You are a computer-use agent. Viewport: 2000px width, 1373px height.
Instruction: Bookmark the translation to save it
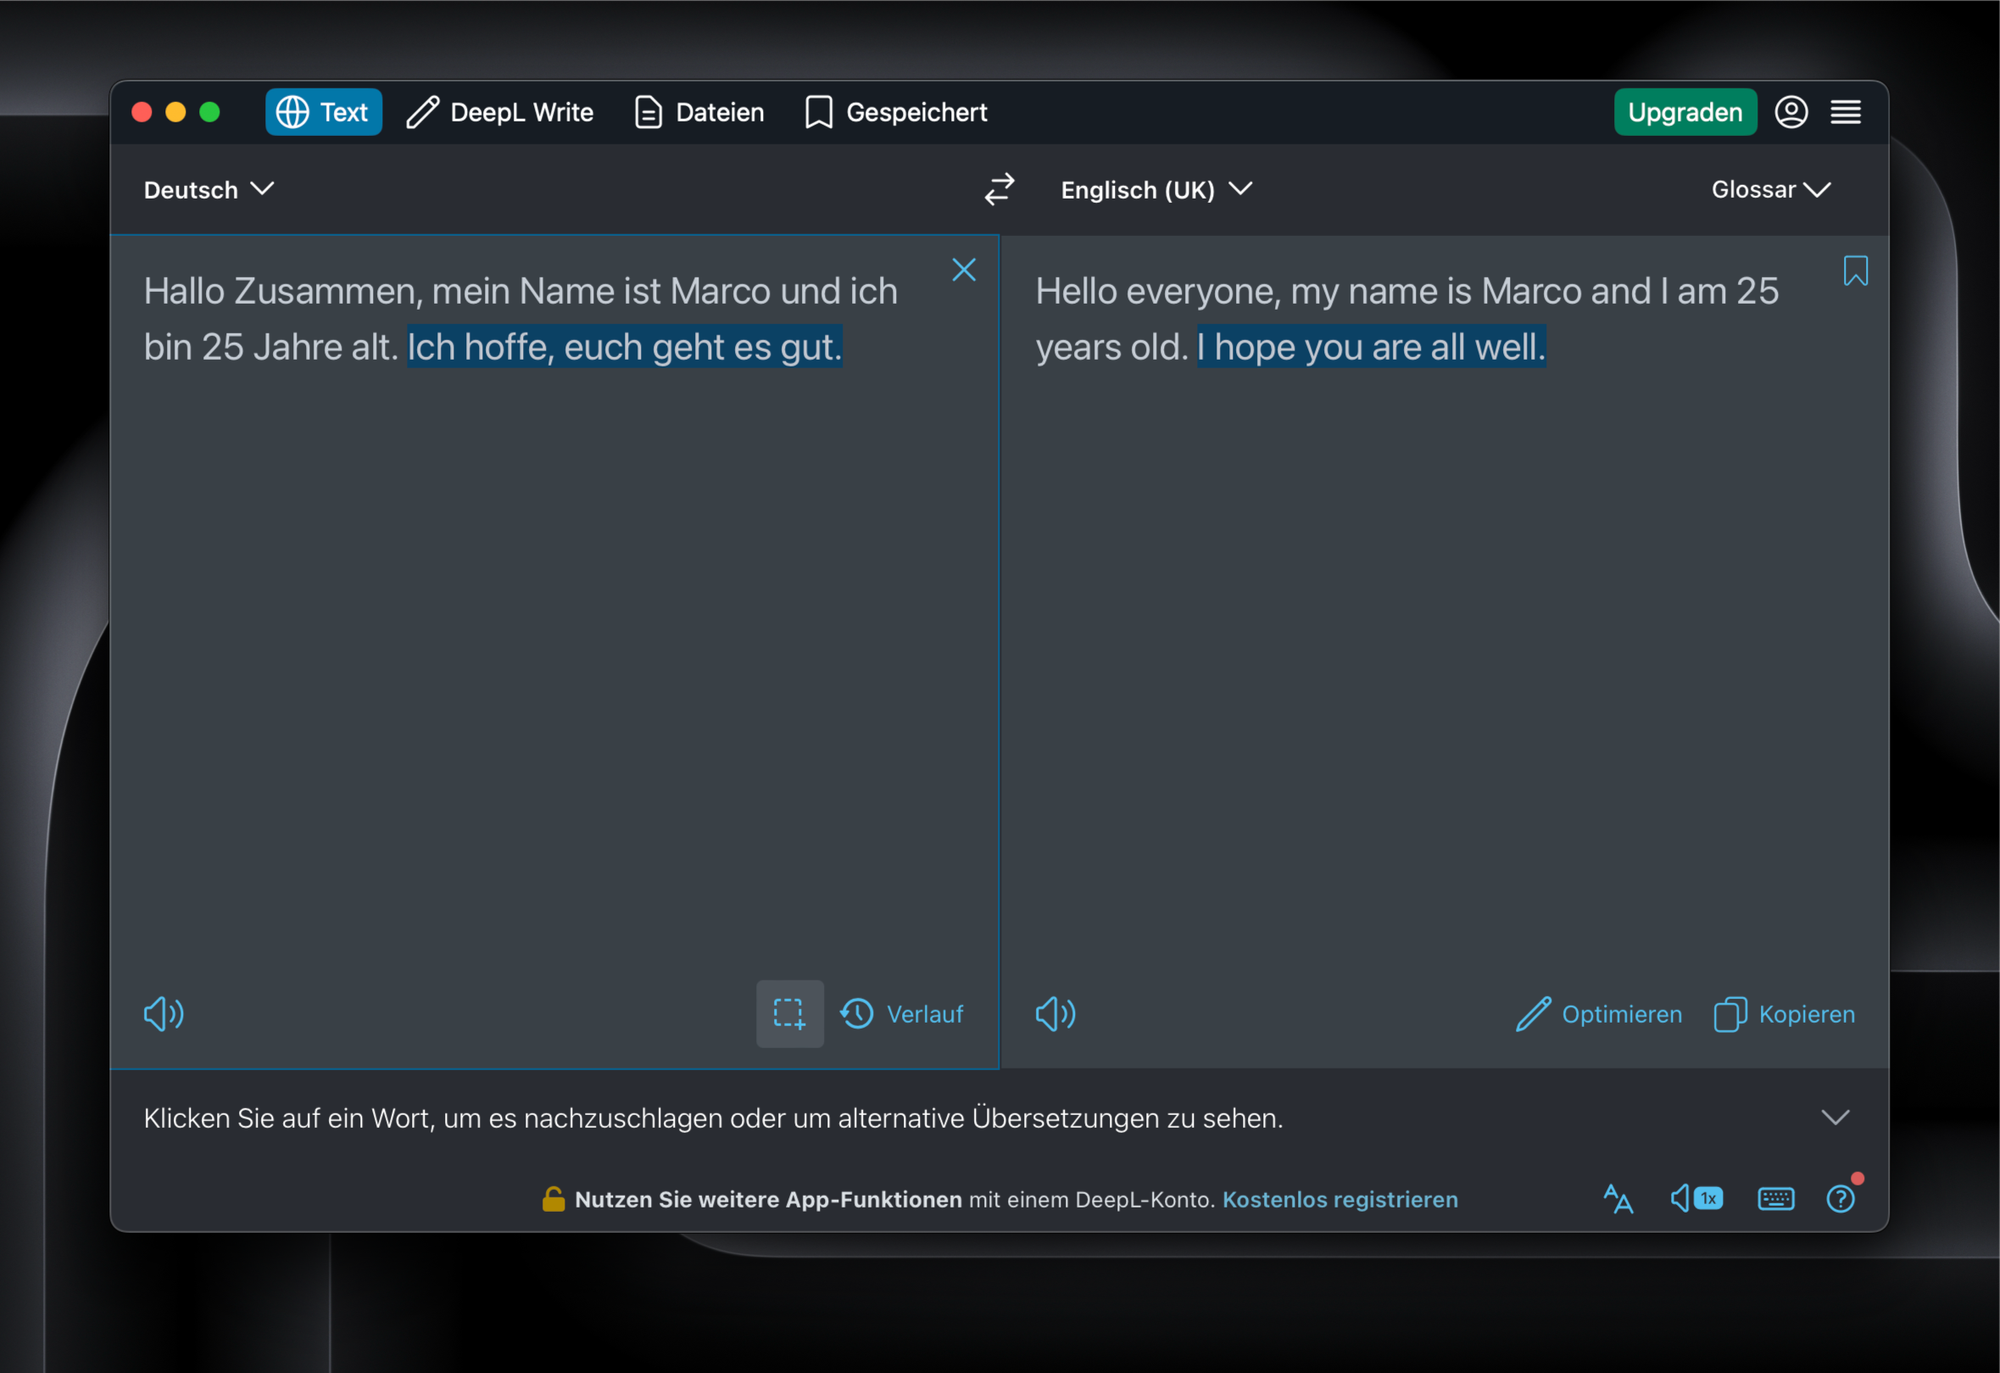click(x=1856, y=270)
